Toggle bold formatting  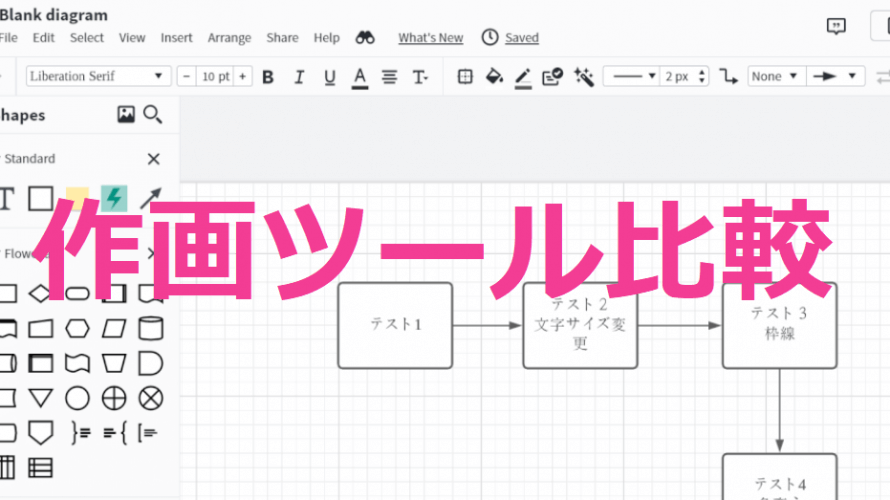pos(268,77)
